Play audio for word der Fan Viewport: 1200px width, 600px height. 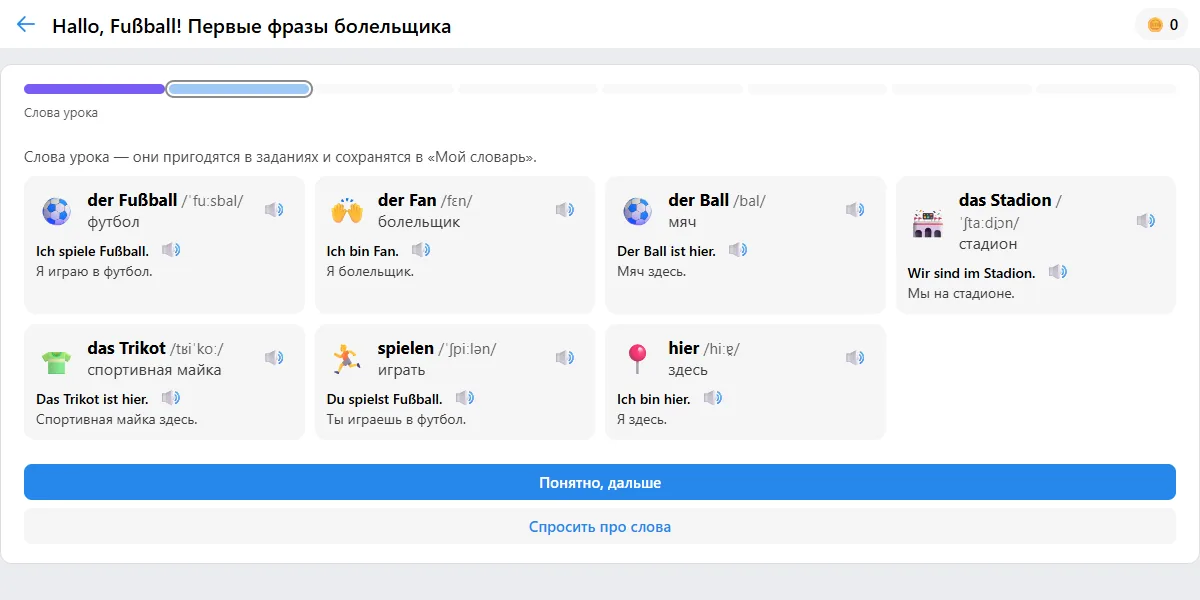(565, 210)
